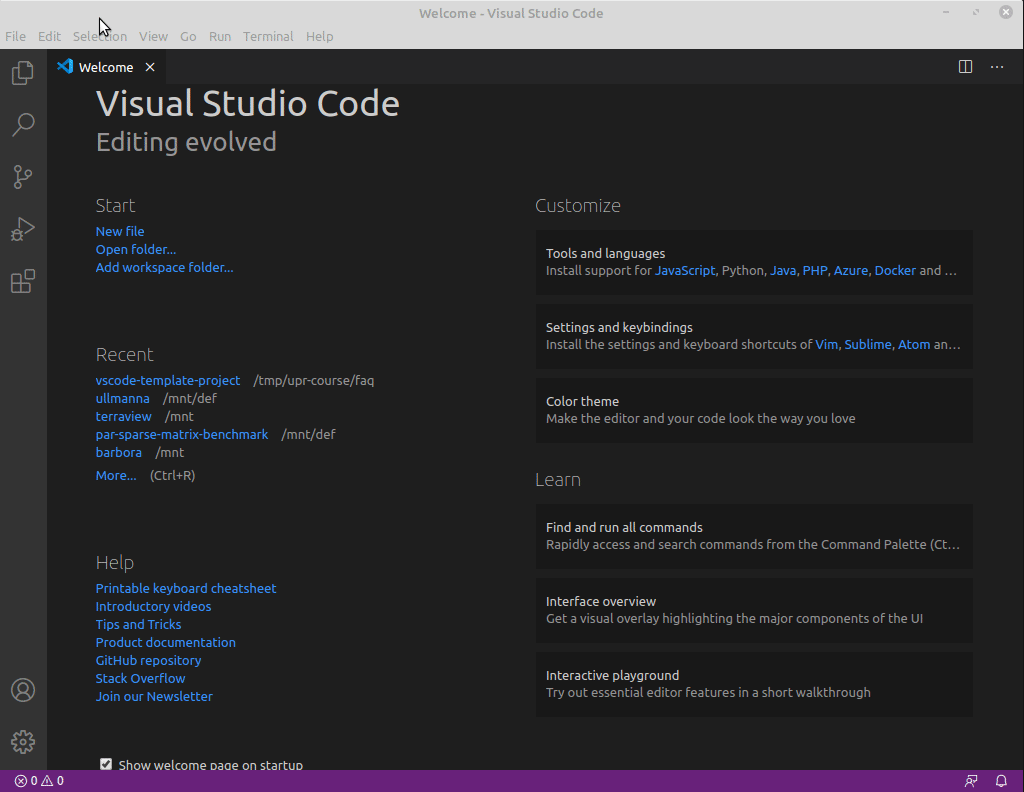The height and width of the screenshot is (792, 1024).
Task: Open the Accounts icon in activity bar
Action: click(23, 690)
